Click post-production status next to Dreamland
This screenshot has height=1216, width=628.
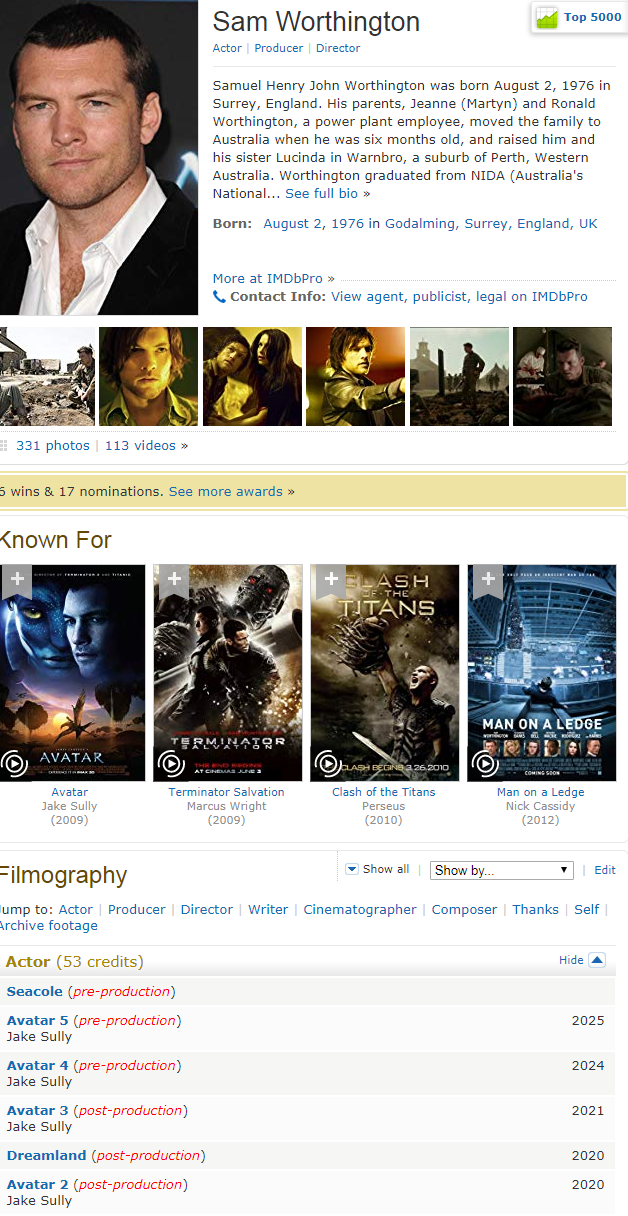coord(148,1156)
